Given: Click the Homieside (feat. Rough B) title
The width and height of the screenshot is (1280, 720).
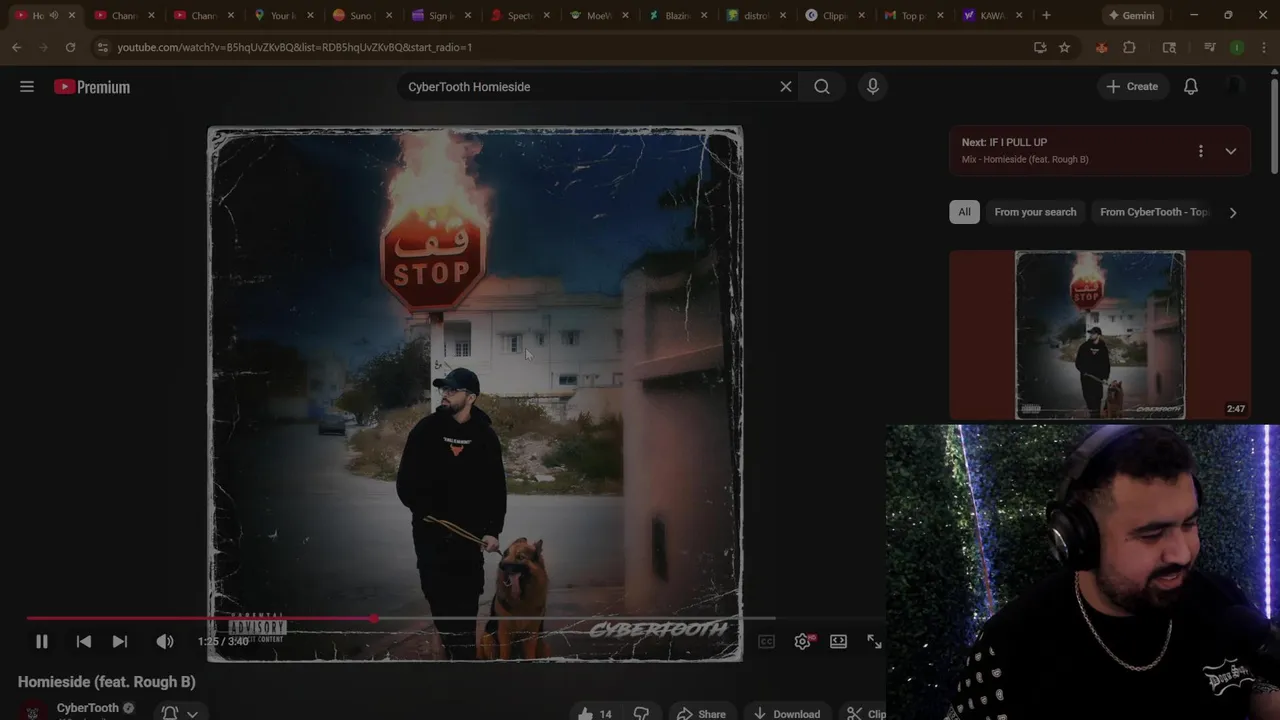Looking at the screenshot, I should point(106,682).
